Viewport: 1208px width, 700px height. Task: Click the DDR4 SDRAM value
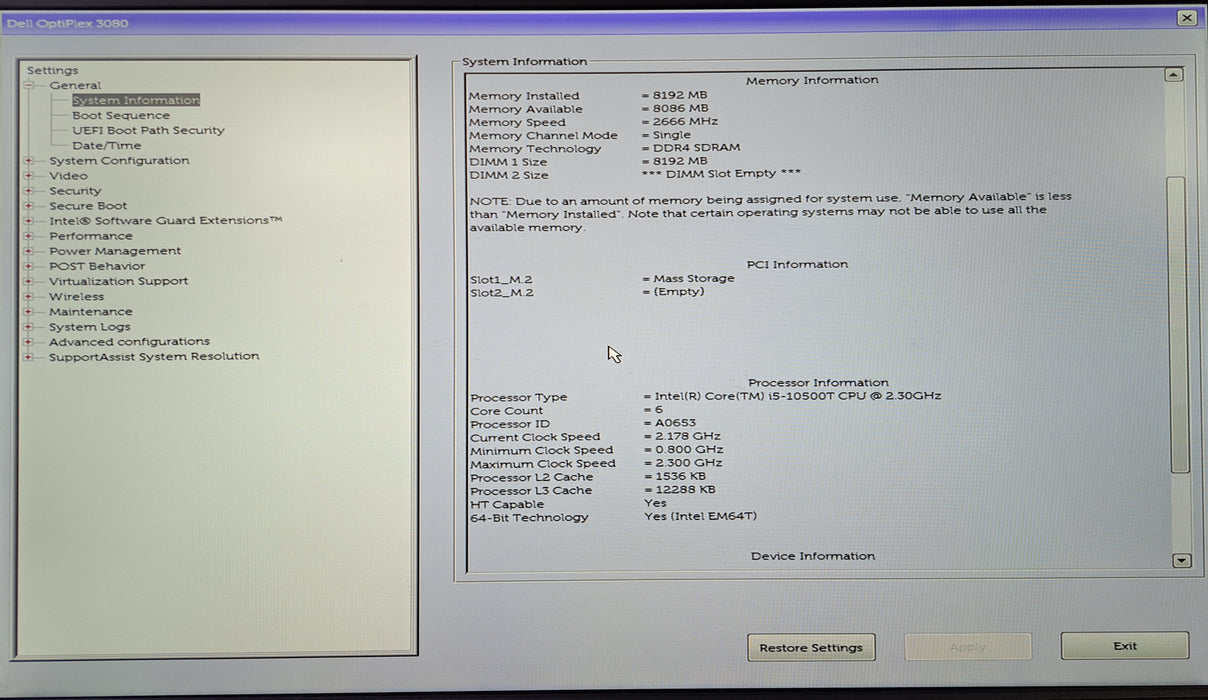coord(697,148)
